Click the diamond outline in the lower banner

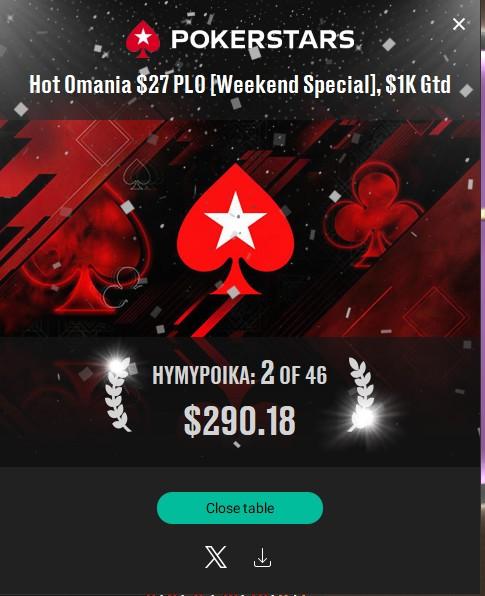pos(436,314)
